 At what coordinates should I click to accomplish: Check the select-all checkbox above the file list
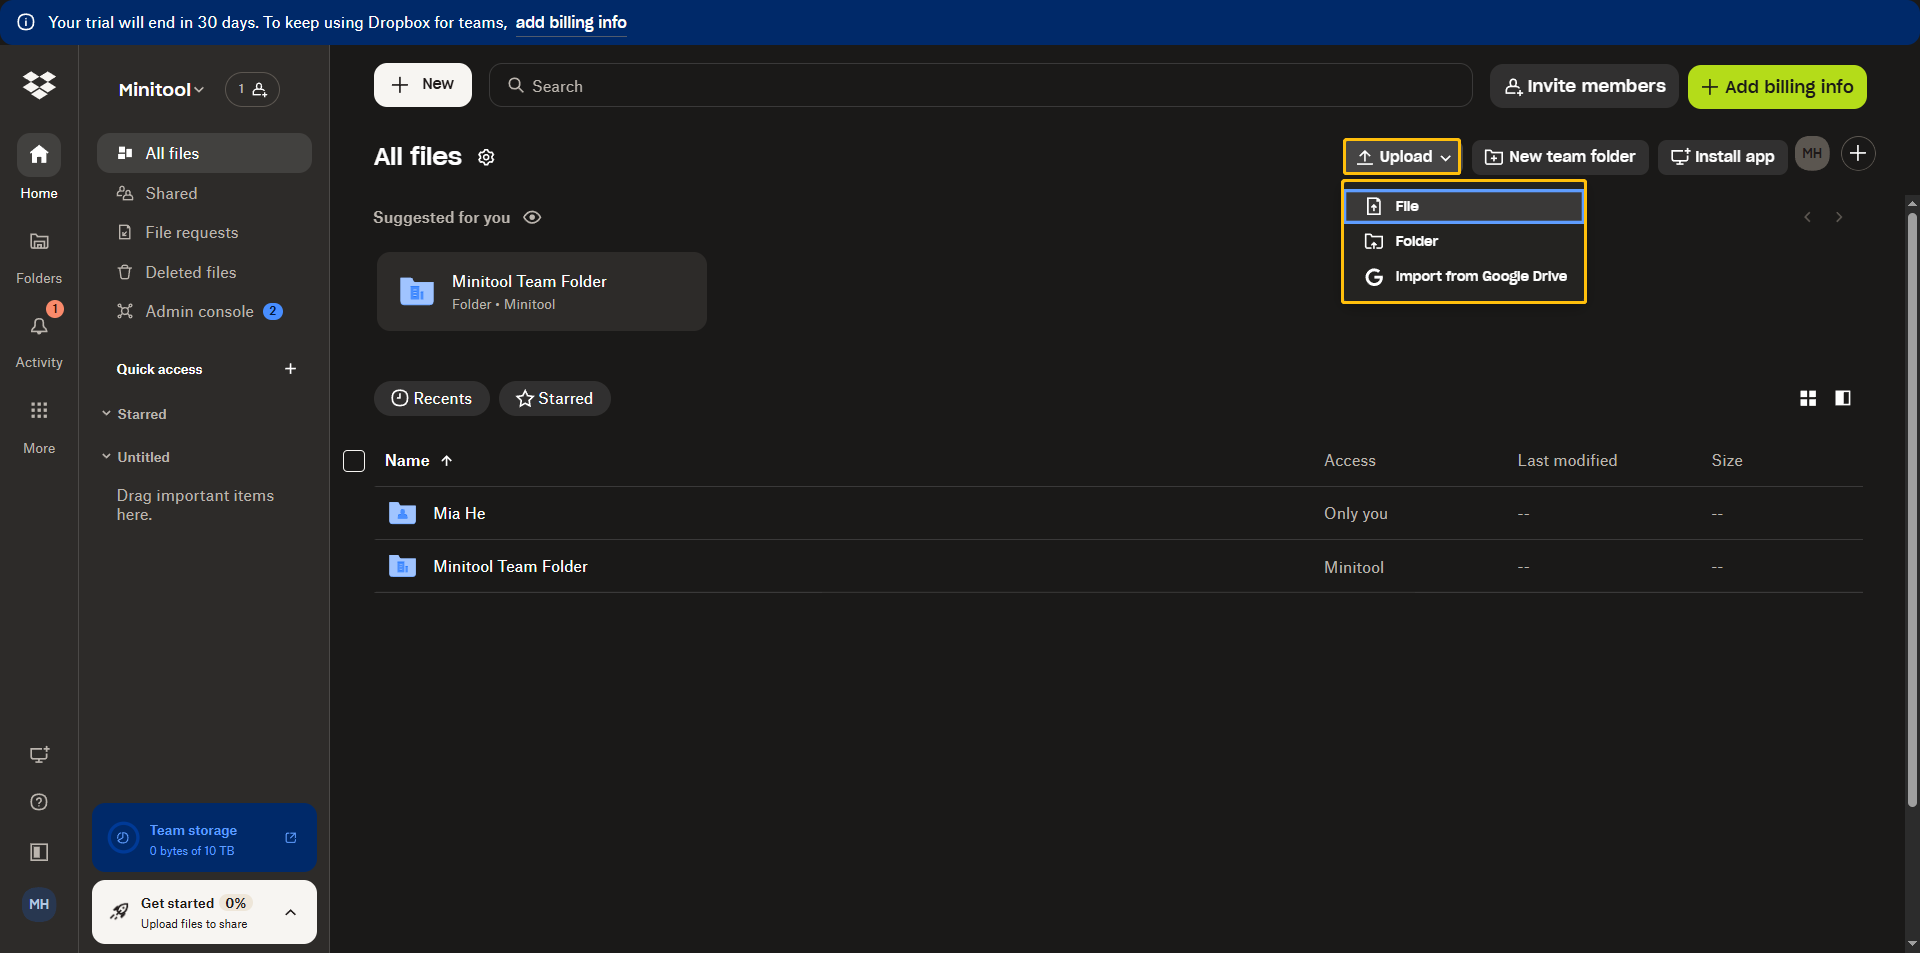coord(354,461)
